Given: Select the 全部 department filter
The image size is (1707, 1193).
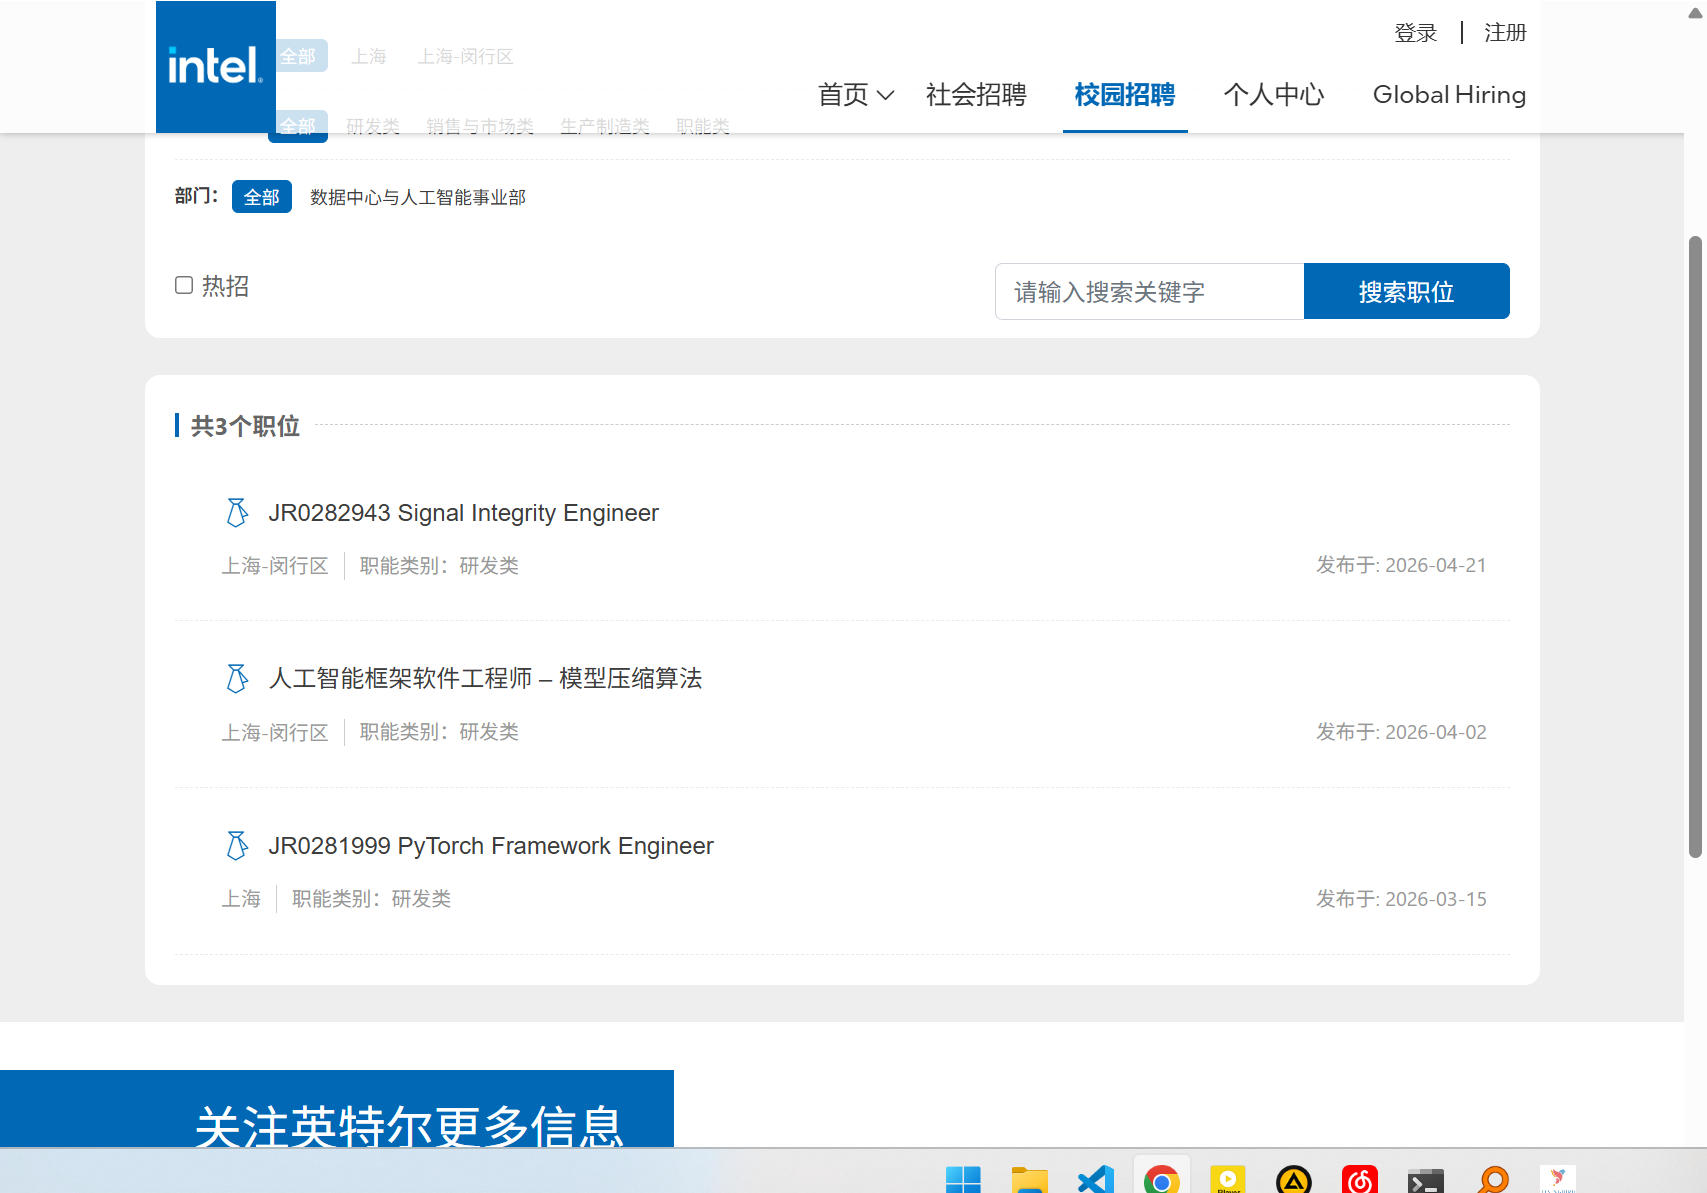Looking at the screenshot, I should tap(261, 197).
